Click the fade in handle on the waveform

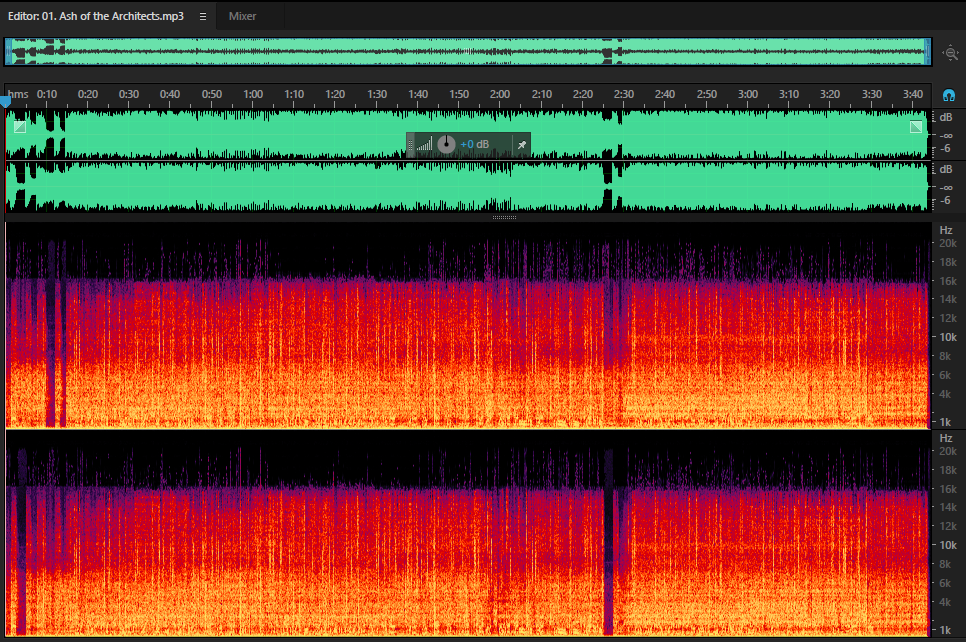pos(20,127)
